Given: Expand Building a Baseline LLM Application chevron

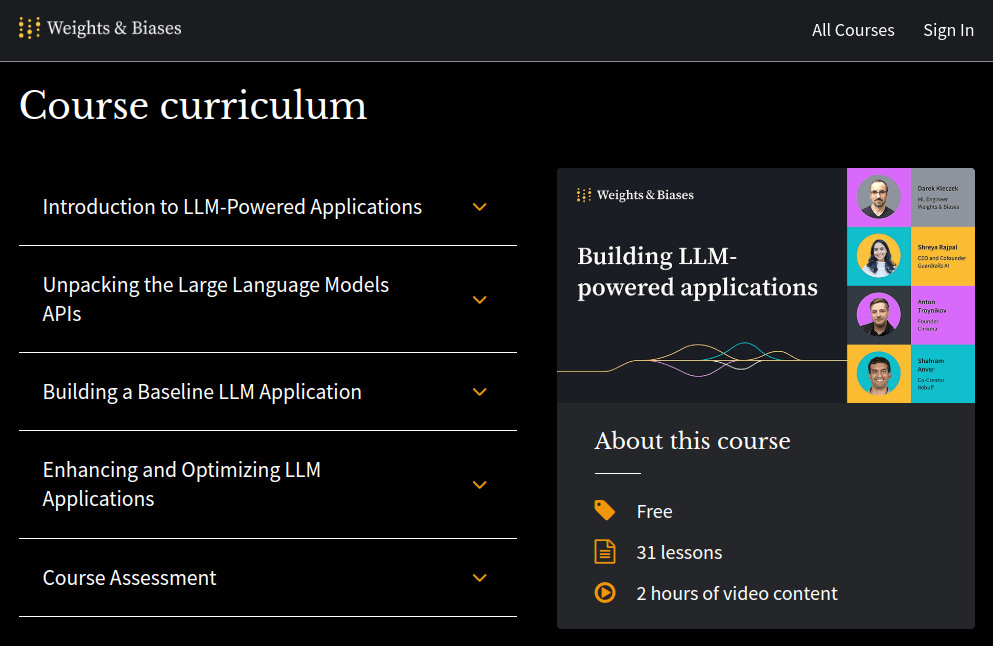Looking at the screenshot, I should [480, 392].
